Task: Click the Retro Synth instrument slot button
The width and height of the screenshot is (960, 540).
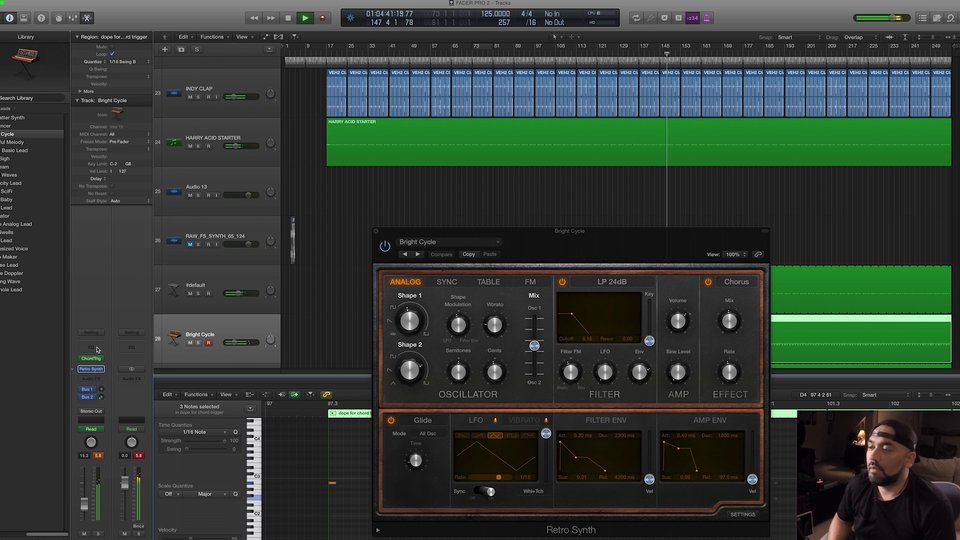Action: click(x=91, y=369)
